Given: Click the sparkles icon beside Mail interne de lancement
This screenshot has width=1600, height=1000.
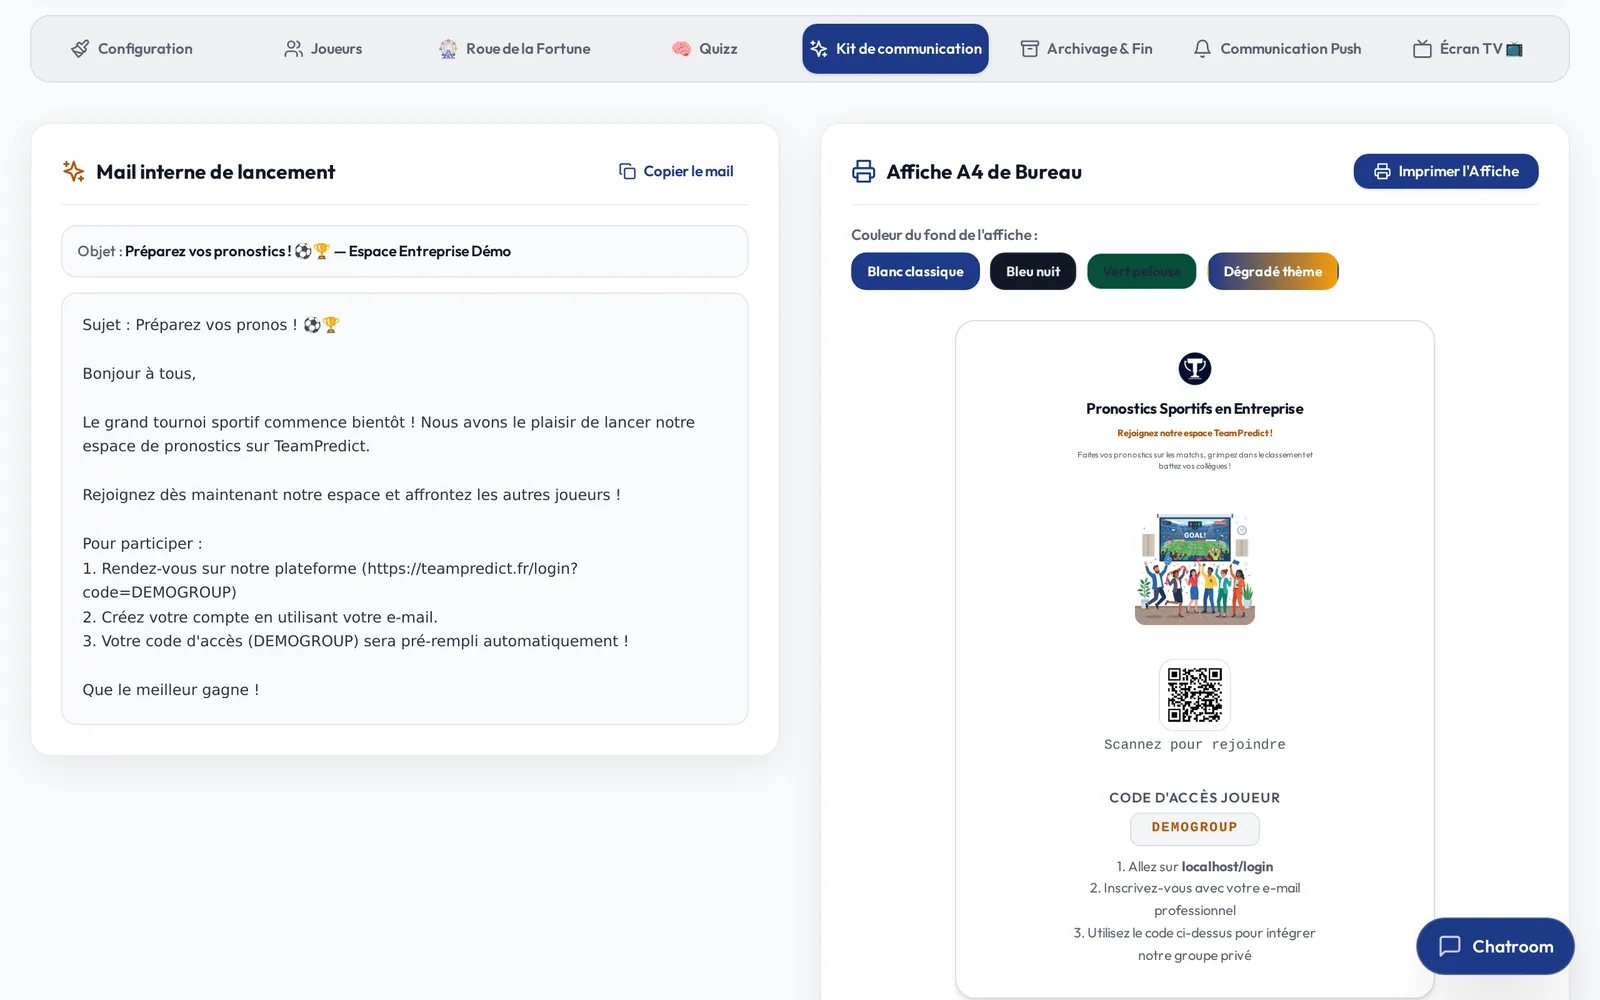Looking at the screenshot, I should pos(74,171).
